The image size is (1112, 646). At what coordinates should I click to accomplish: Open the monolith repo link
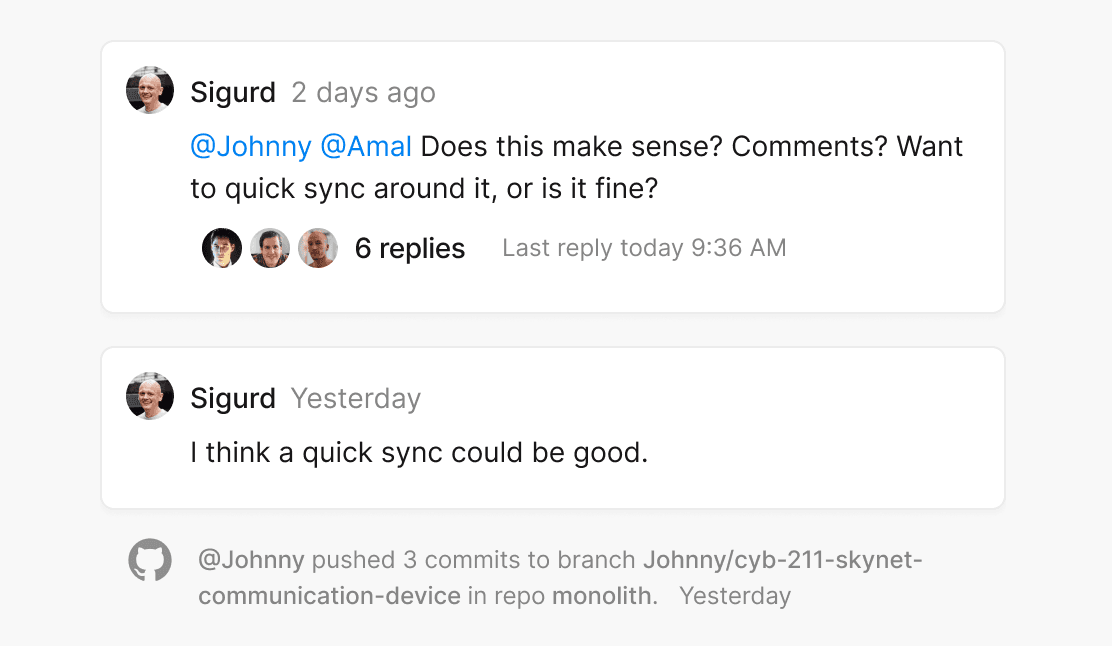pos(604,597)
